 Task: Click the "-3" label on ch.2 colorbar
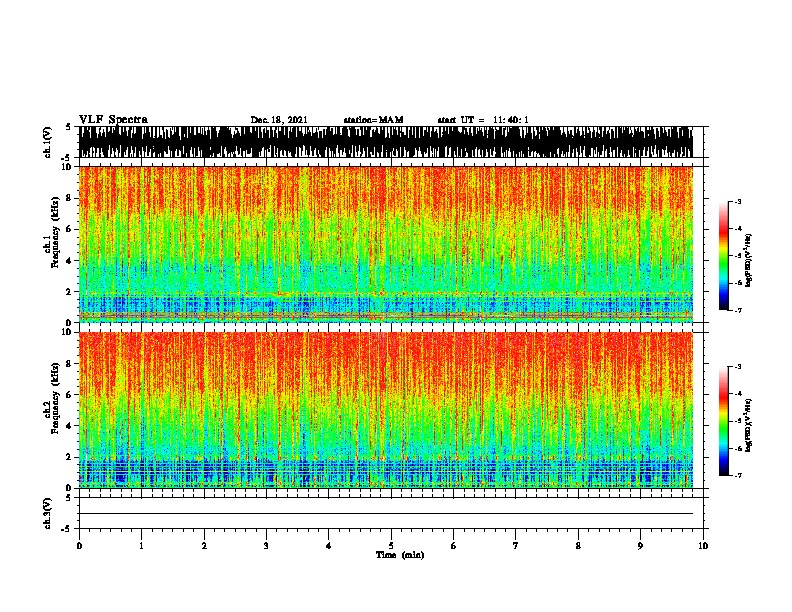tap(738, 367)
